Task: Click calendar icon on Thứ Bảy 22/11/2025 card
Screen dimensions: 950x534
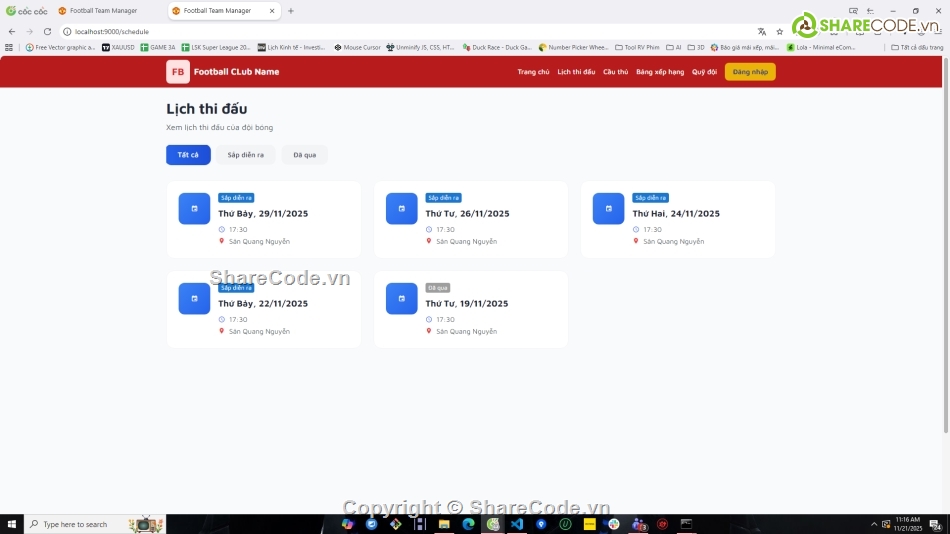Action: [x=194, y=298]
